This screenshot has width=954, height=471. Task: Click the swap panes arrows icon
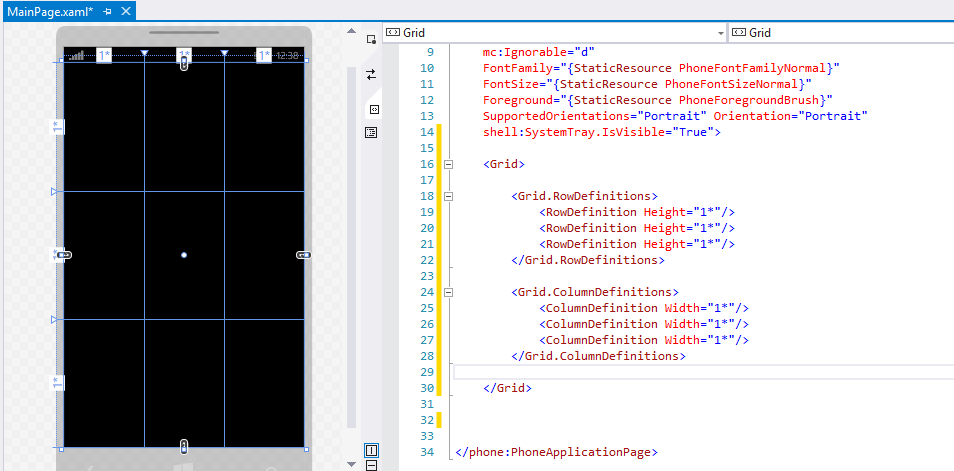(371, 74)
